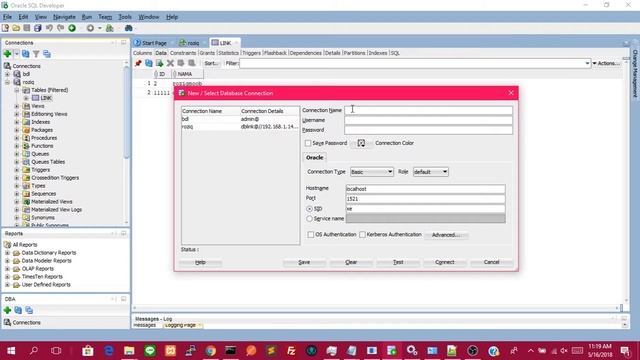640x360 pixels.
Task: Click the green plus New Connection icon
Action: [x=7, y=54]
